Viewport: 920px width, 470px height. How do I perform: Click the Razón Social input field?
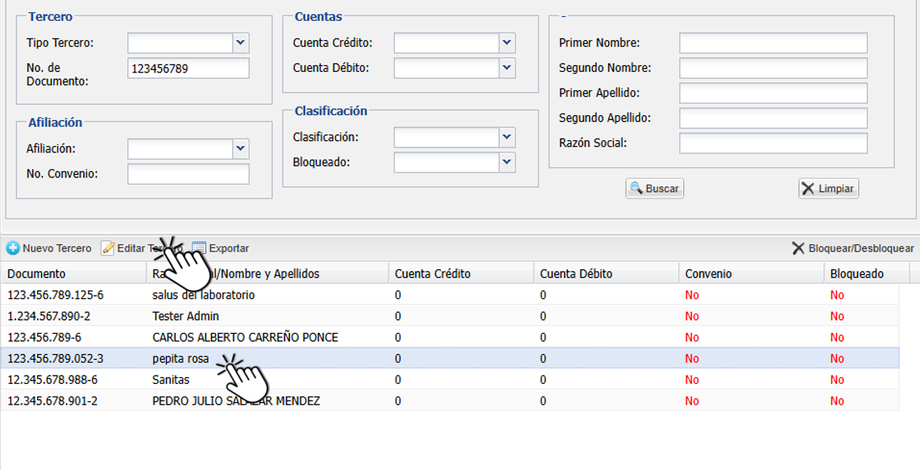point(773,143)
